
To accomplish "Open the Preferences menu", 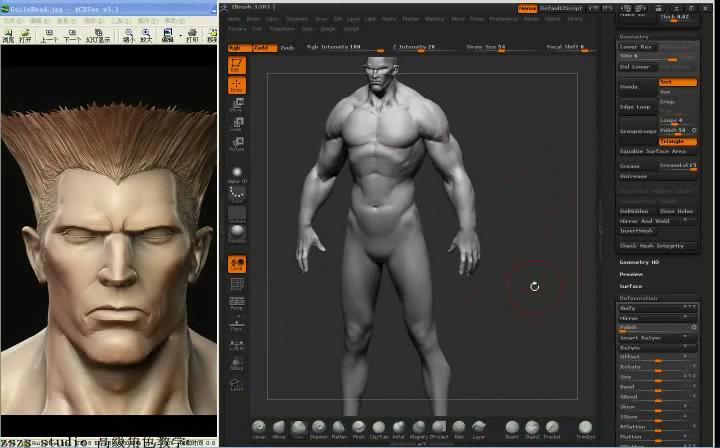I will point(503,19).
